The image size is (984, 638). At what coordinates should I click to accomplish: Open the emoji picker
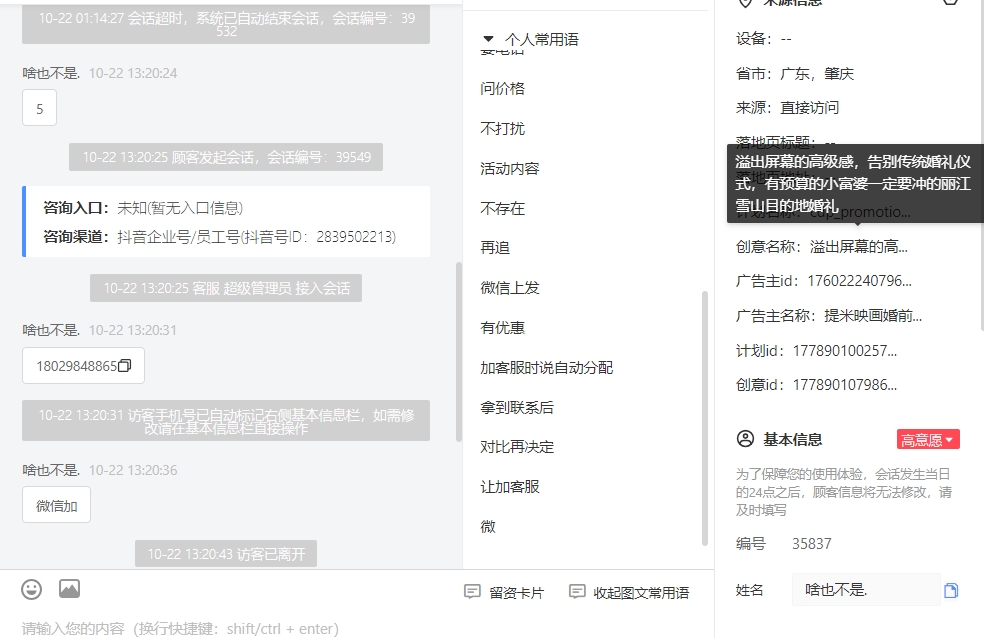[31, 589]
